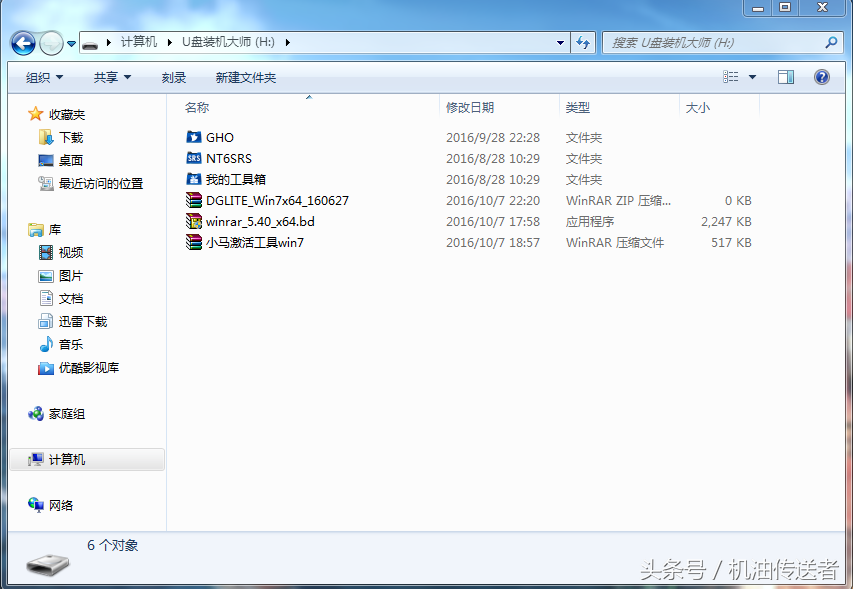The height and width of the screenshot is (589, 853).
Task: Select file name DGLITE_Win7x64_160627
Action: click(277, 201)
